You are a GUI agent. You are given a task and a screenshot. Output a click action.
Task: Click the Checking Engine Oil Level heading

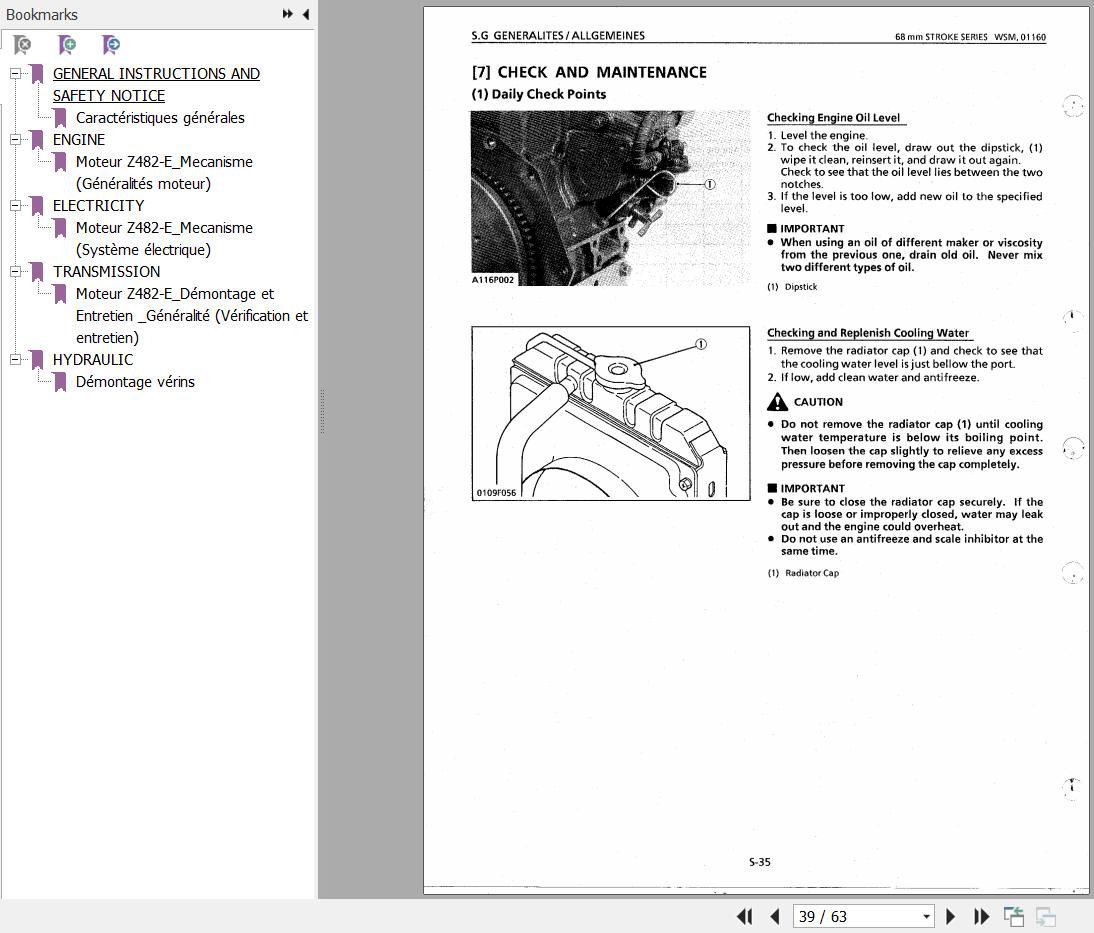pyautogui.click(x=833, y=118)
